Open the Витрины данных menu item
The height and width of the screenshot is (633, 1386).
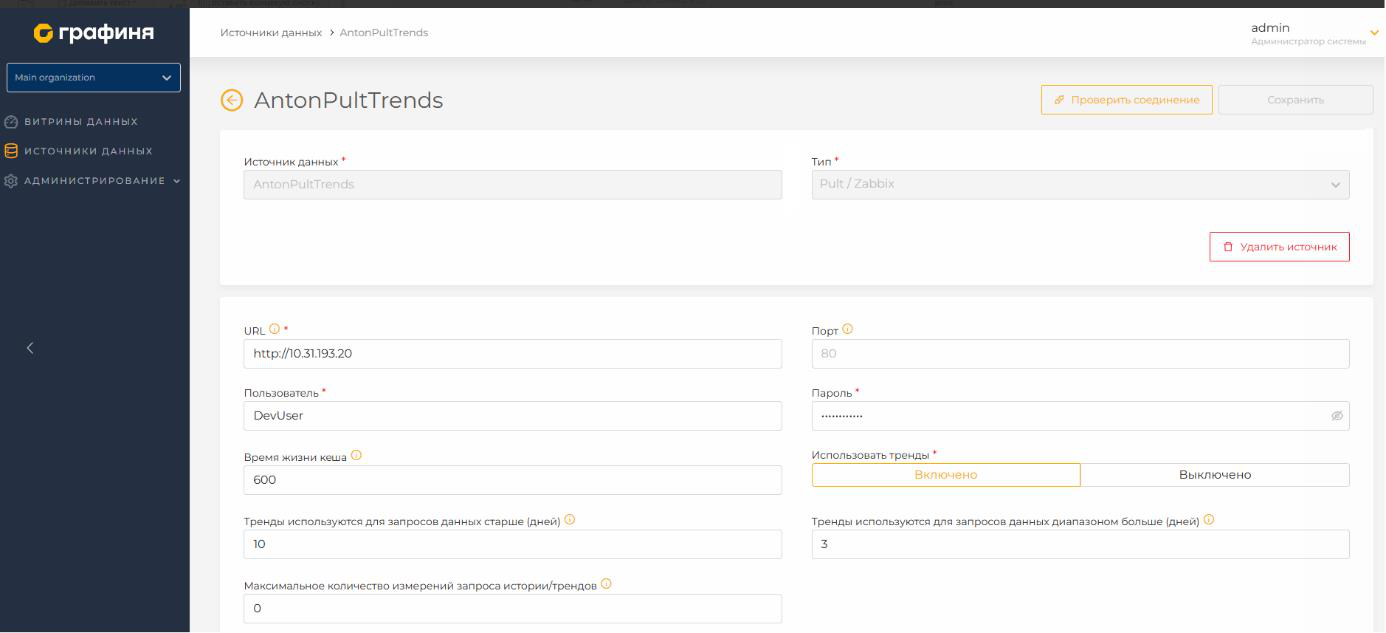81,122
